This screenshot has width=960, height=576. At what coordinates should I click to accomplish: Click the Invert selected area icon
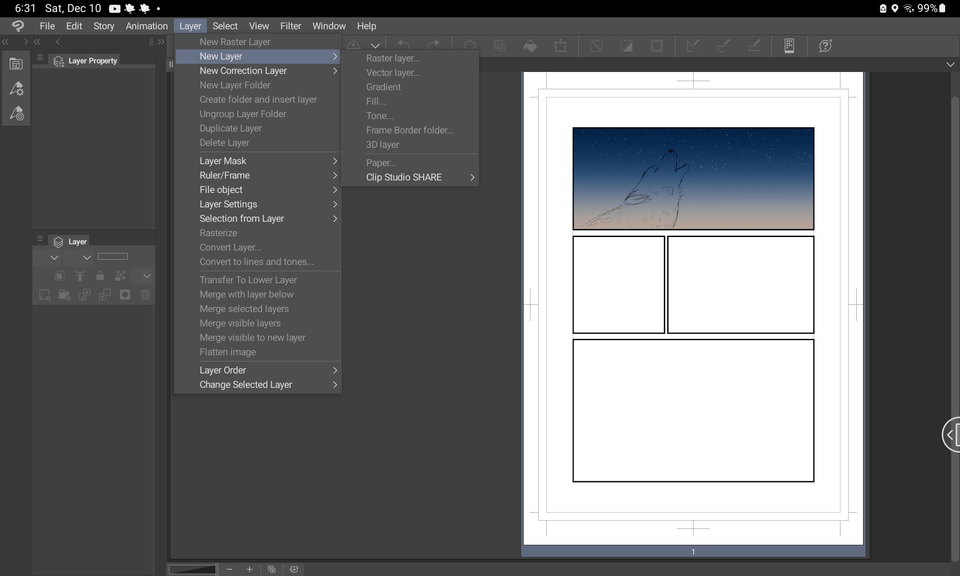tap(626, 46)
